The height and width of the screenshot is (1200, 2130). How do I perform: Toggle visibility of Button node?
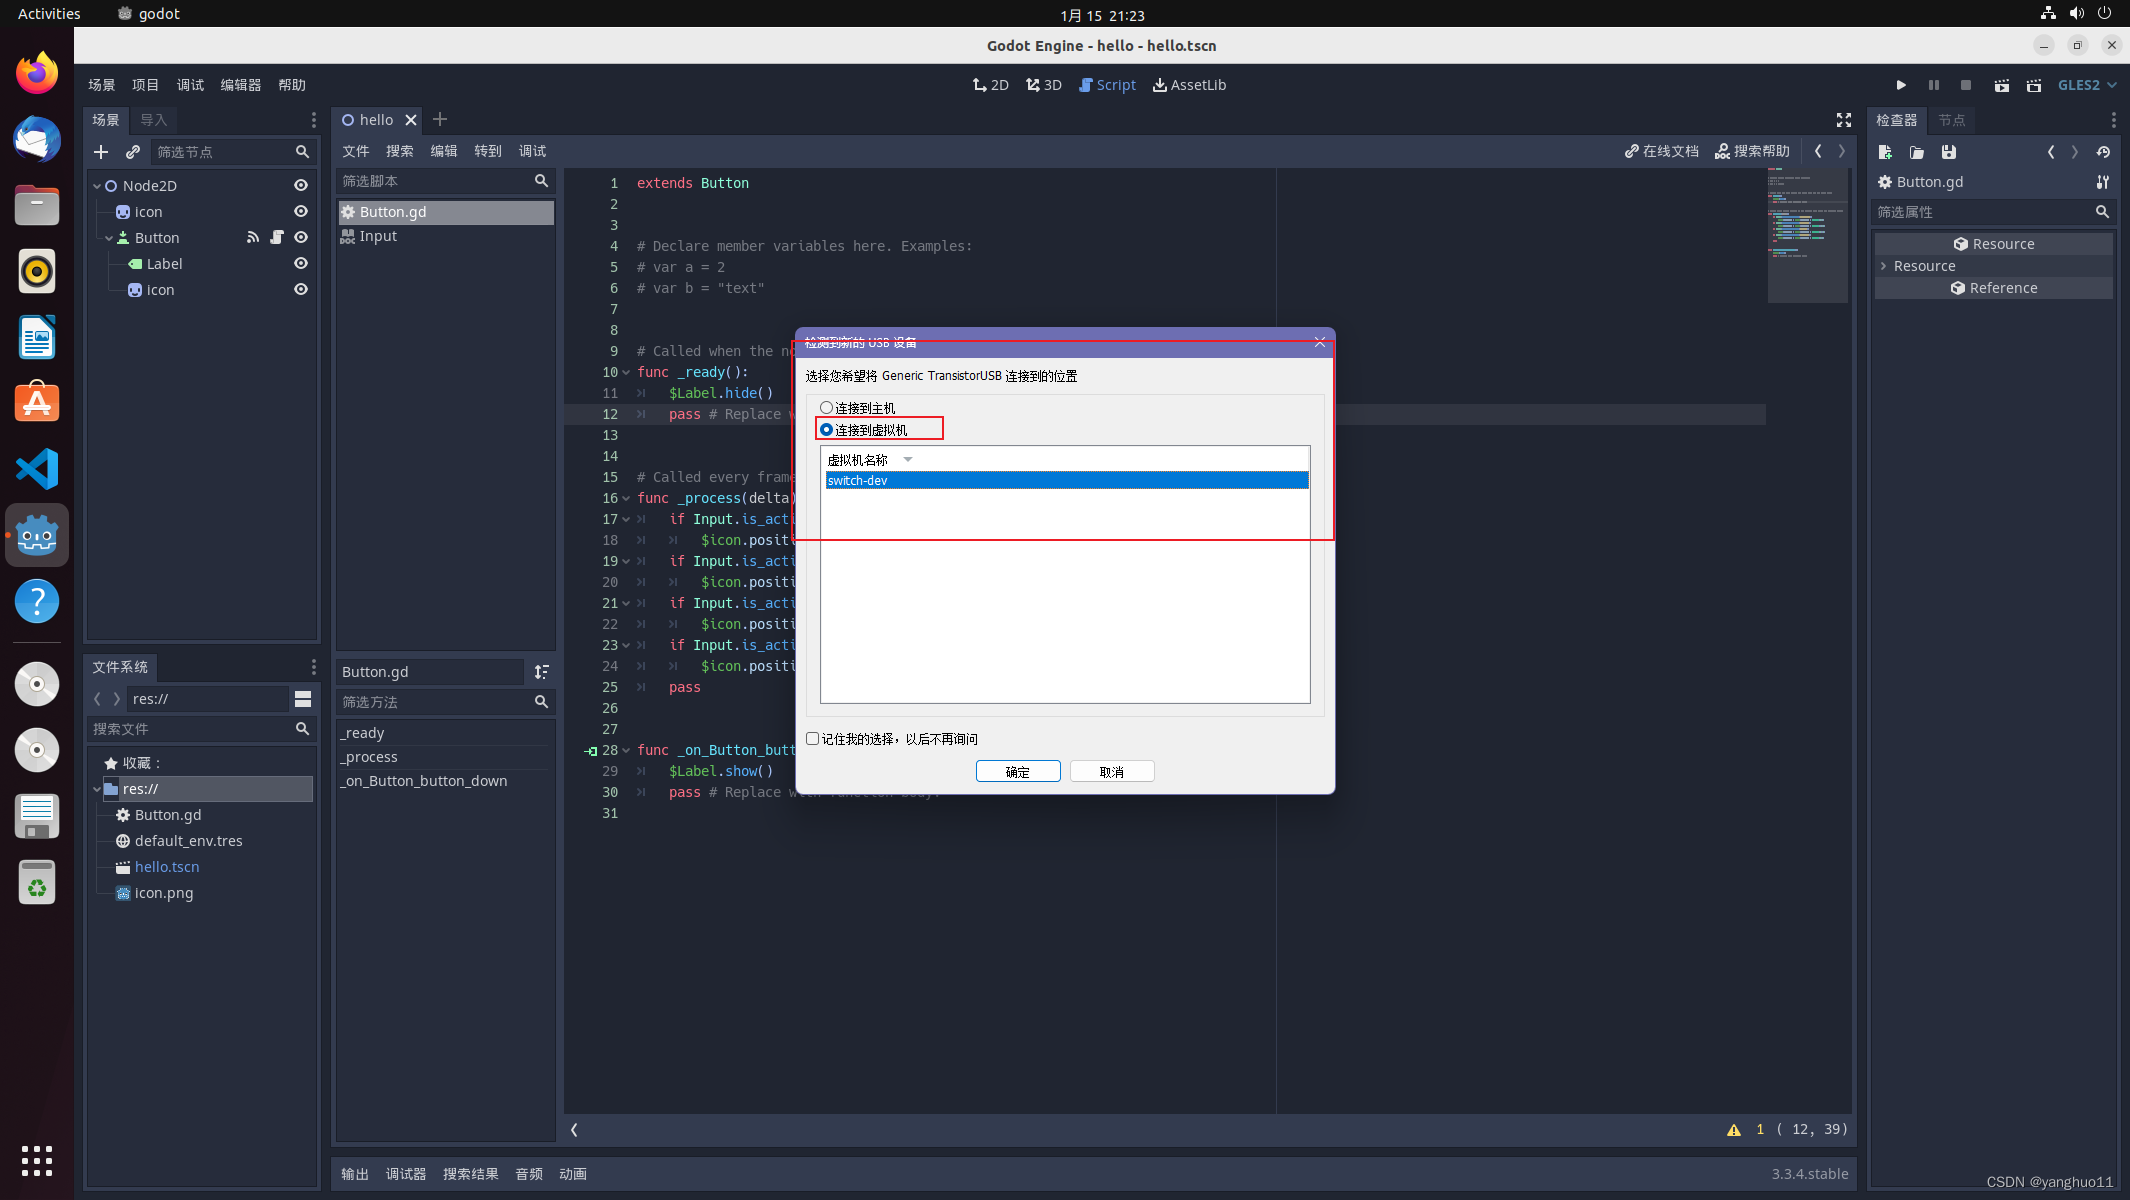click(301, 238)
